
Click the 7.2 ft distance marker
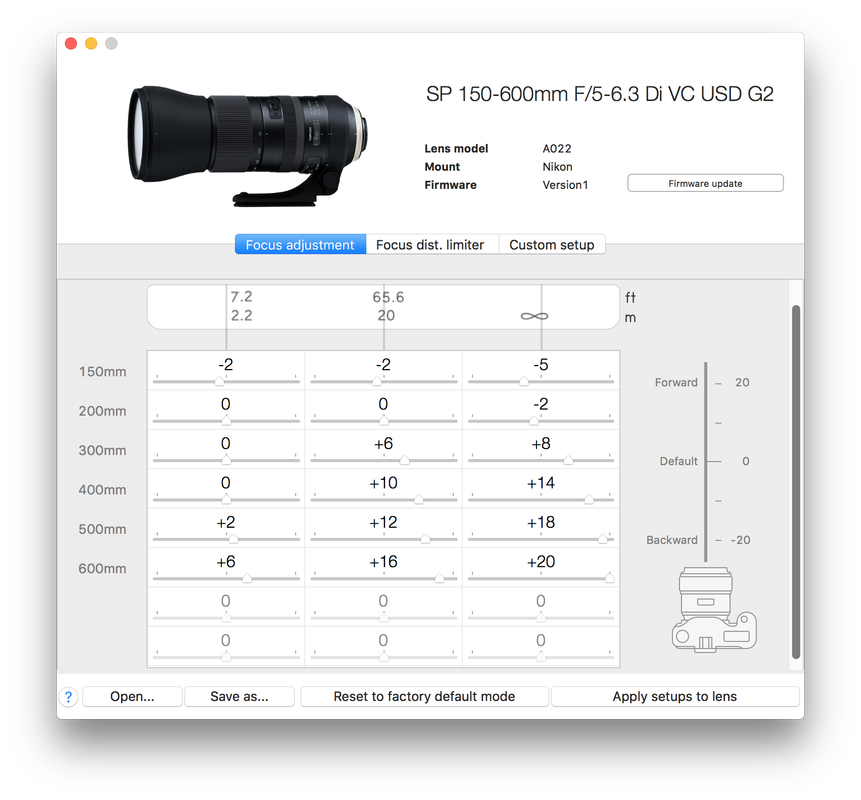[x=242, y=297]
